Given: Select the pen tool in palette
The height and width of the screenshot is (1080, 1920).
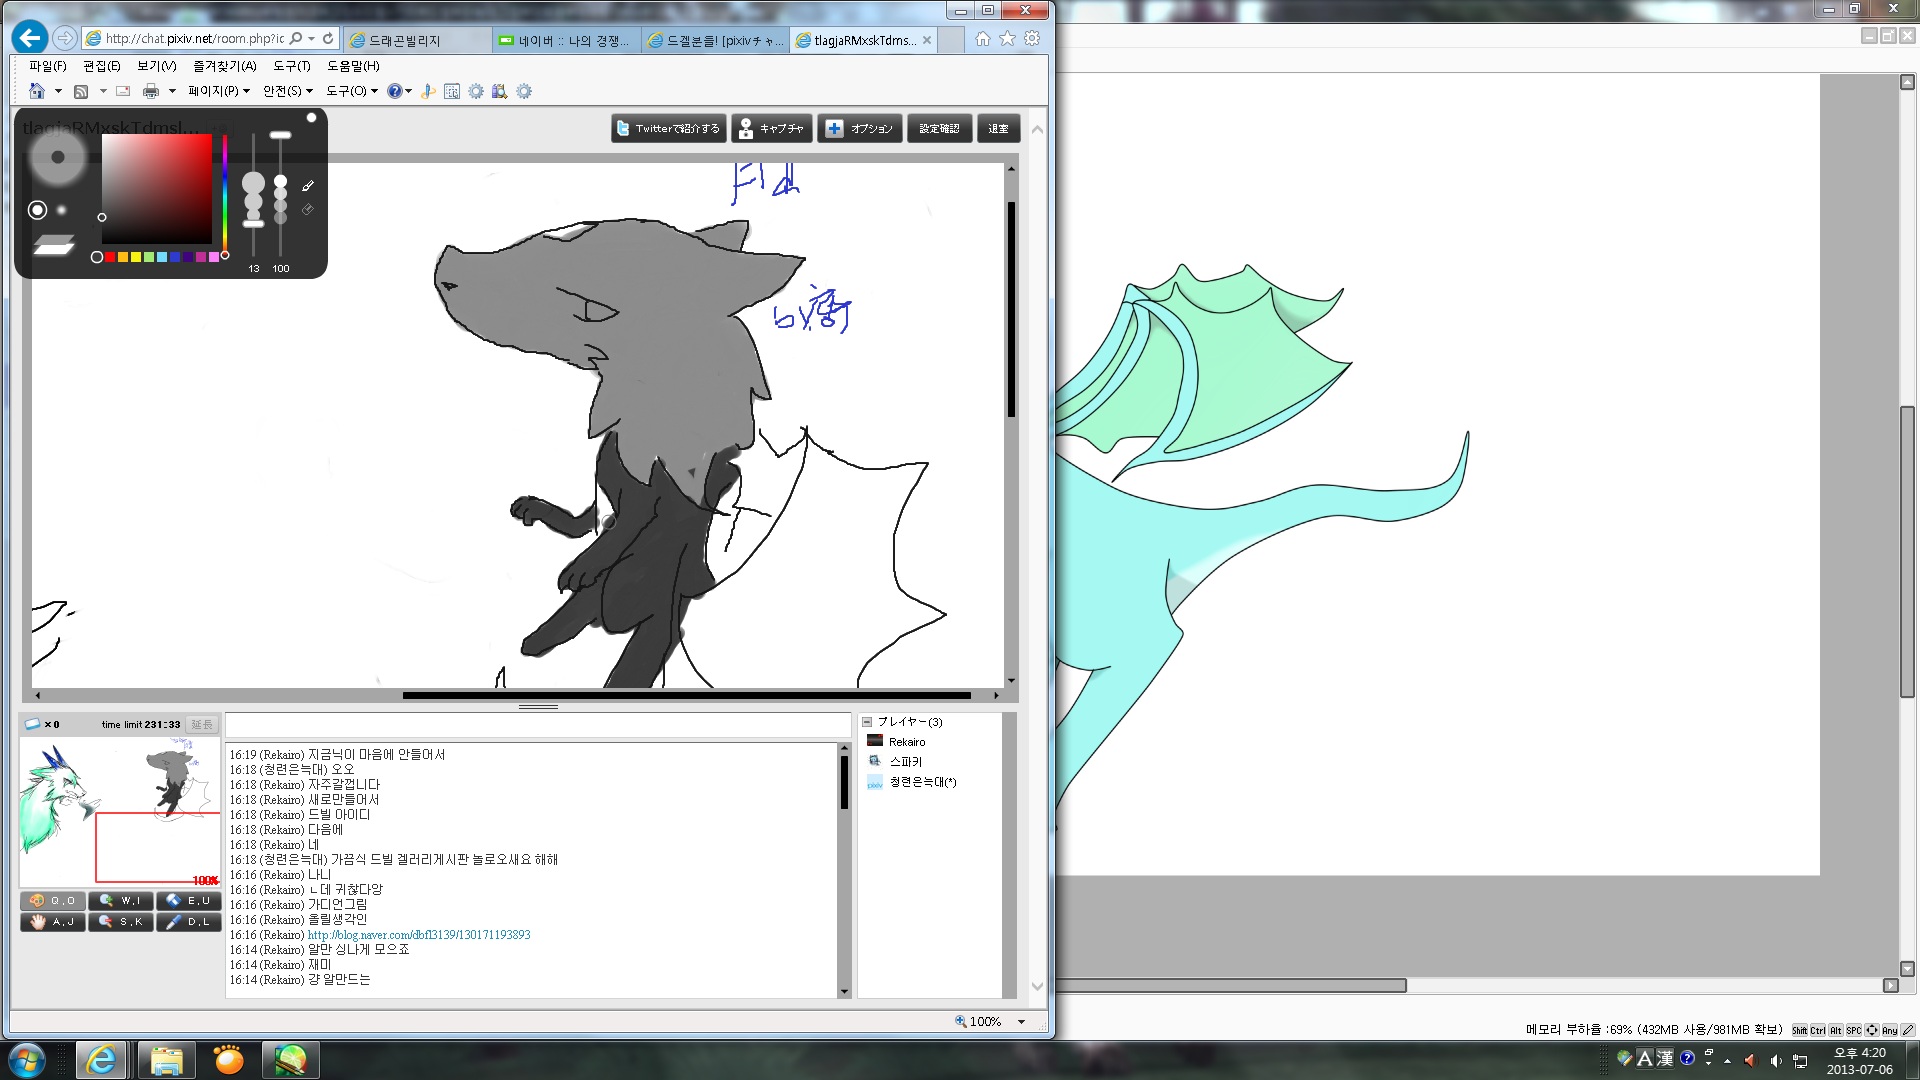Looking at the screenshot, I should click(308, 186).
